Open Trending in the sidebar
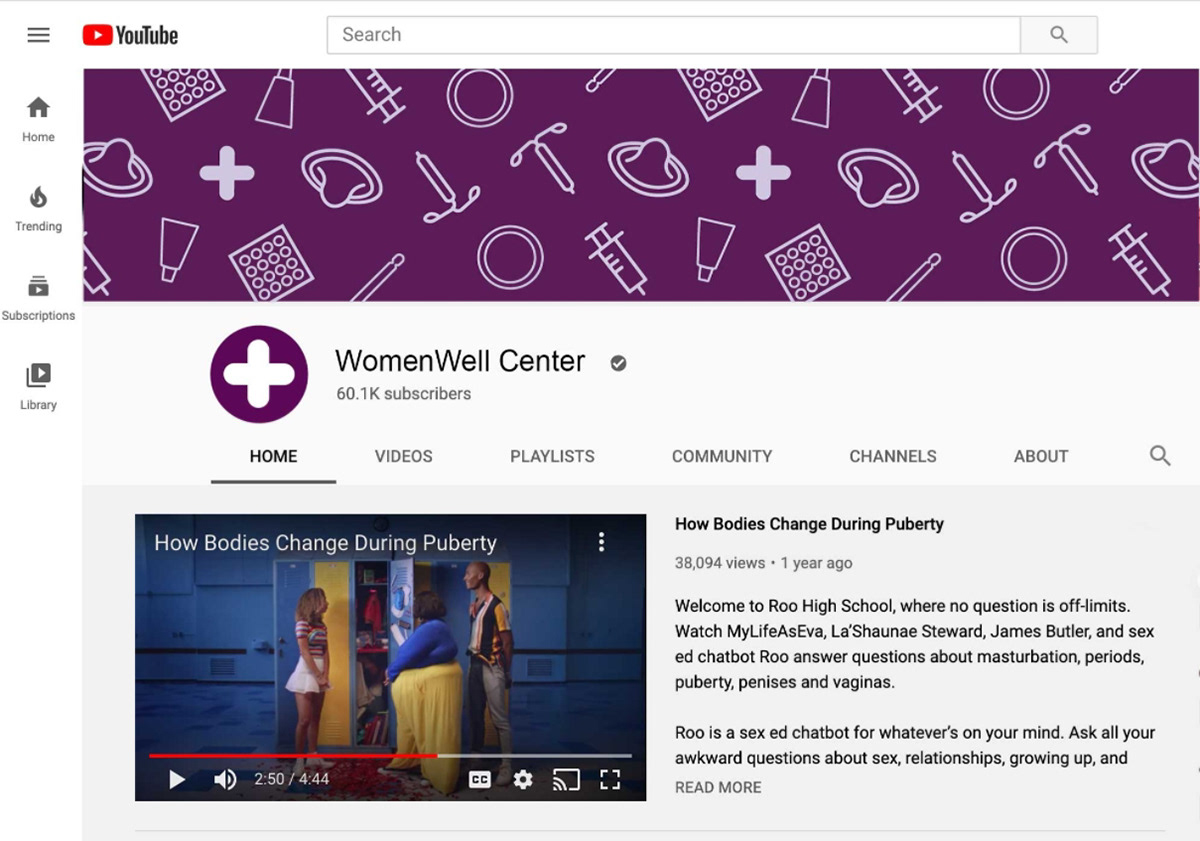This screenshot has height=841, width=1200. (38, 209)
